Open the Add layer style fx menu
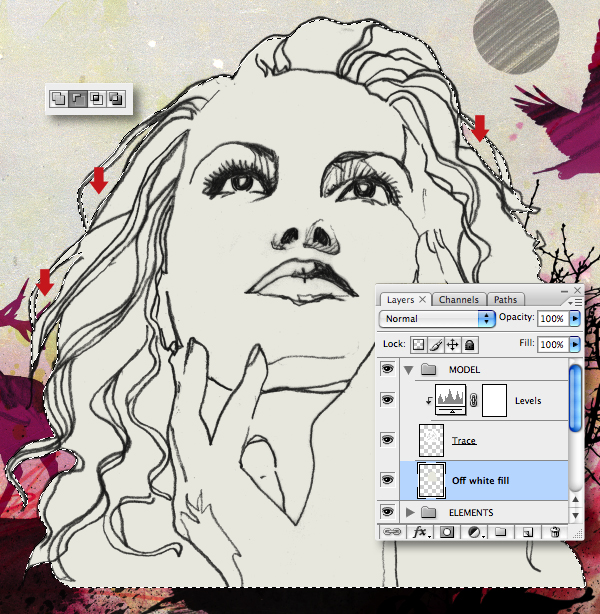600x614 pixels. tap(421, 532)
